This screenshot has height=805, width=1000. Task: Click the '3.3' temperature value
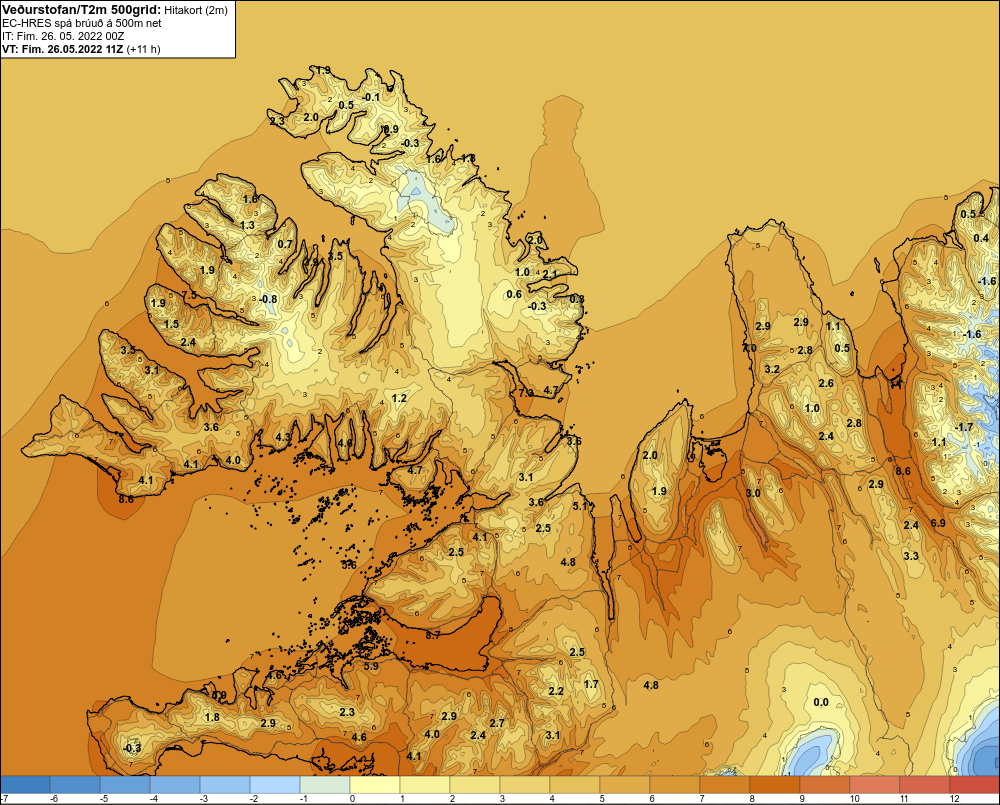(x=911, y=556)
